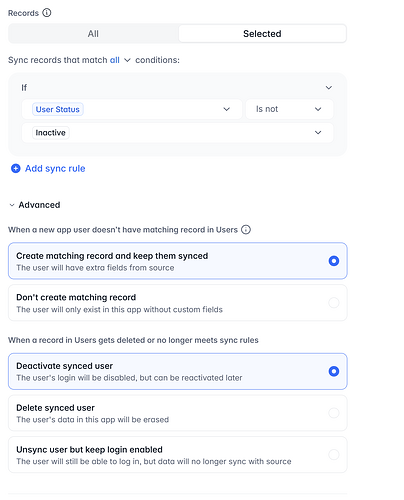Collapse the Advanced section chevron
404x500 pixels.
pyautogui.click(x=12, y=205)
